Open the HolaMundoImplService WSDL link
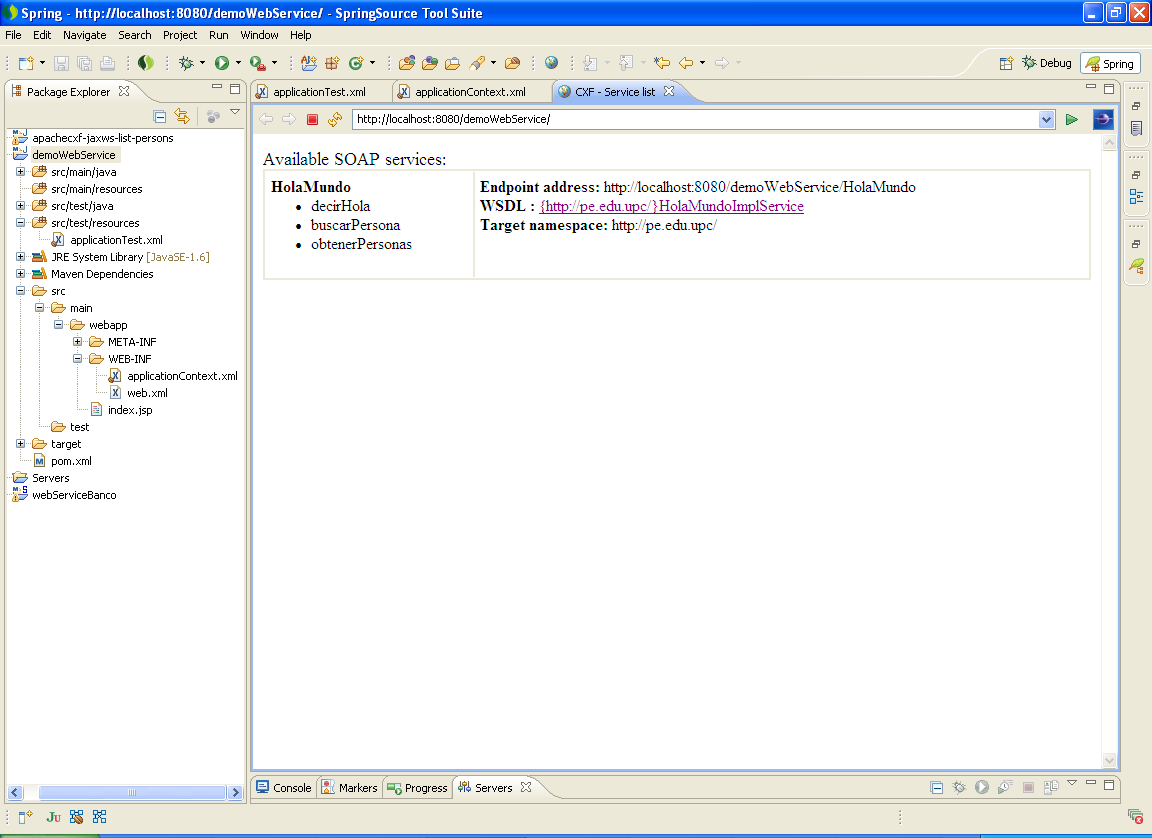Viewport: 1152px width, 838px height. (672, 206)
